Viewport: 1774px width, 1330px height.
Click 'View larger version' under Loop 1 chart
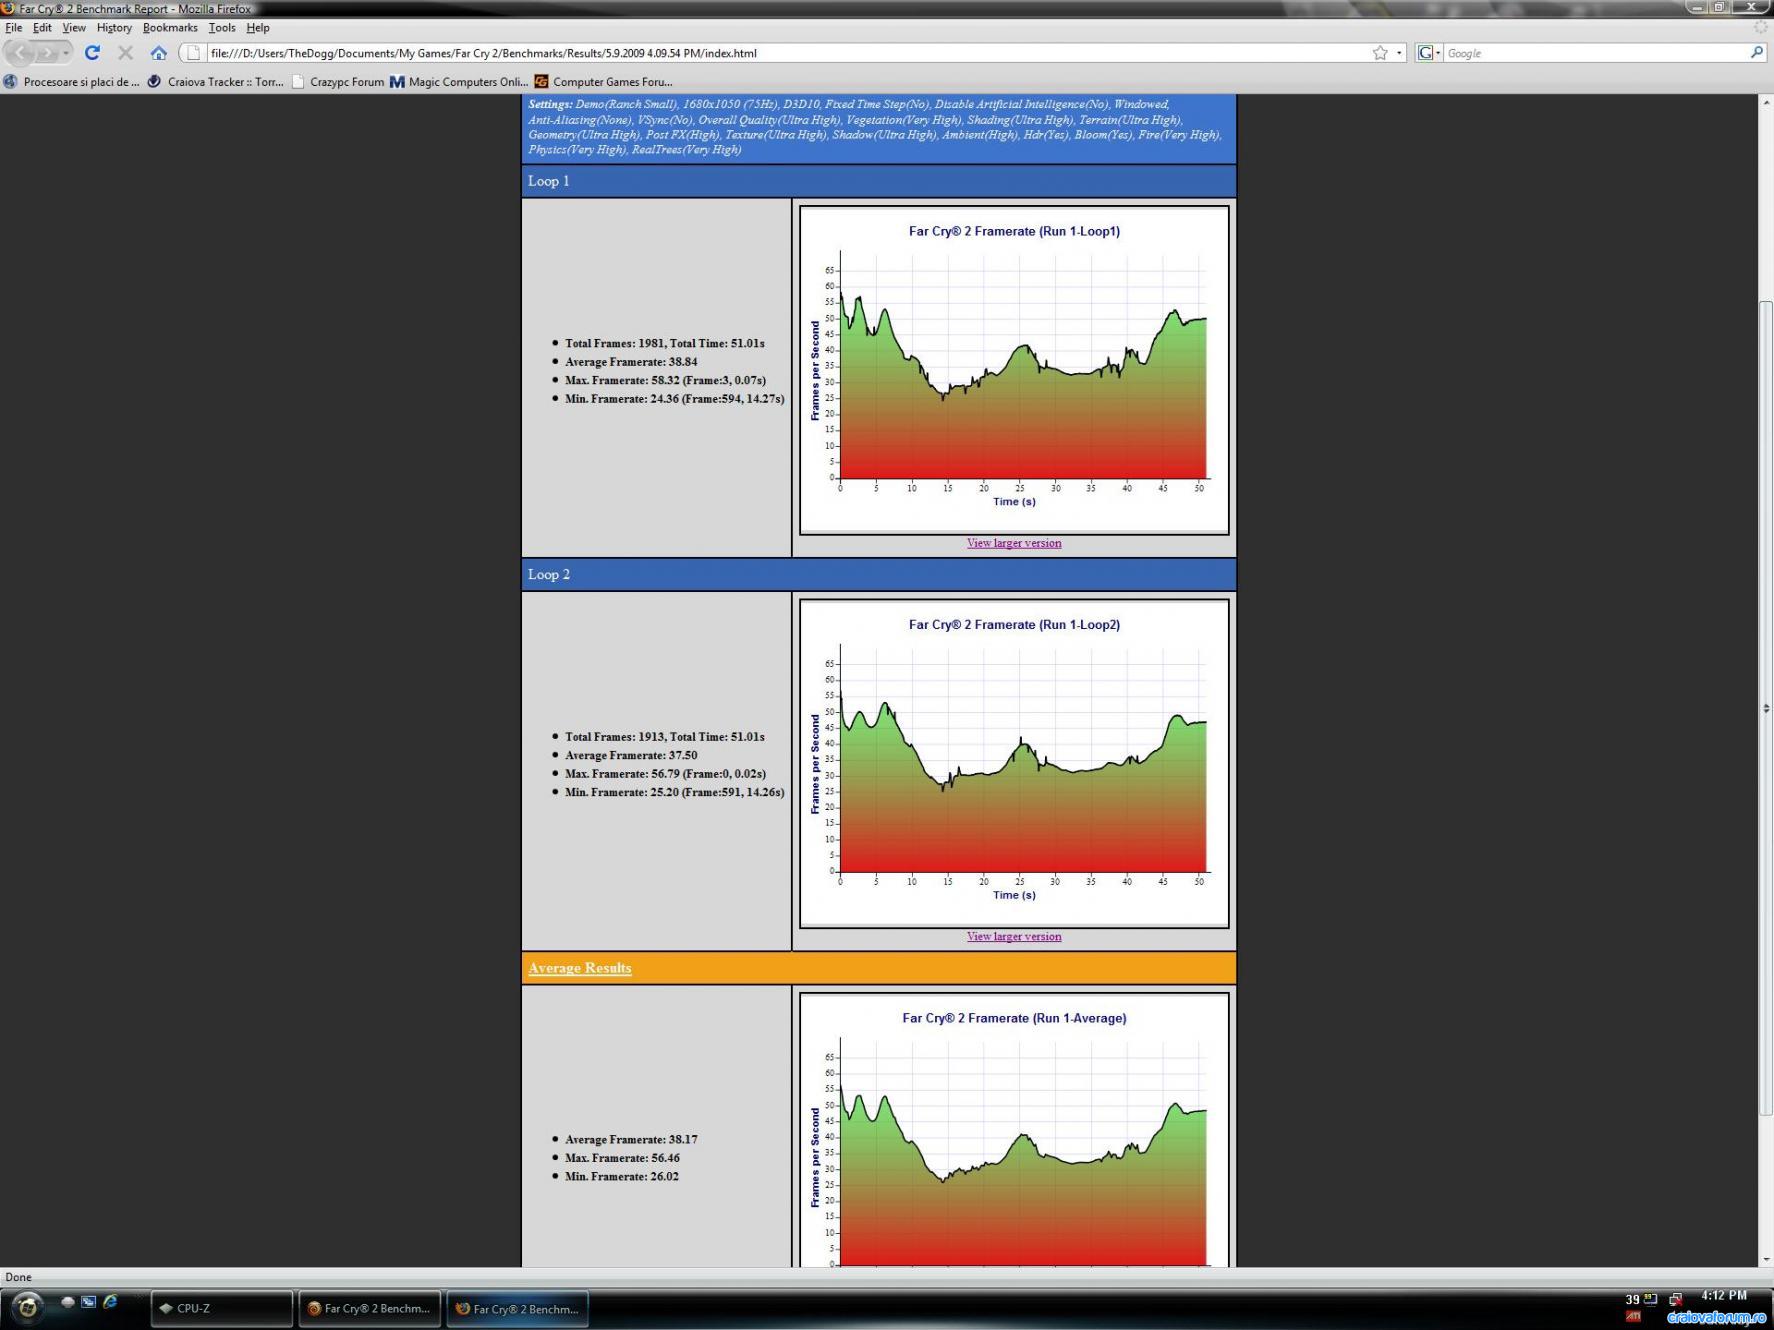[1014, 543]
